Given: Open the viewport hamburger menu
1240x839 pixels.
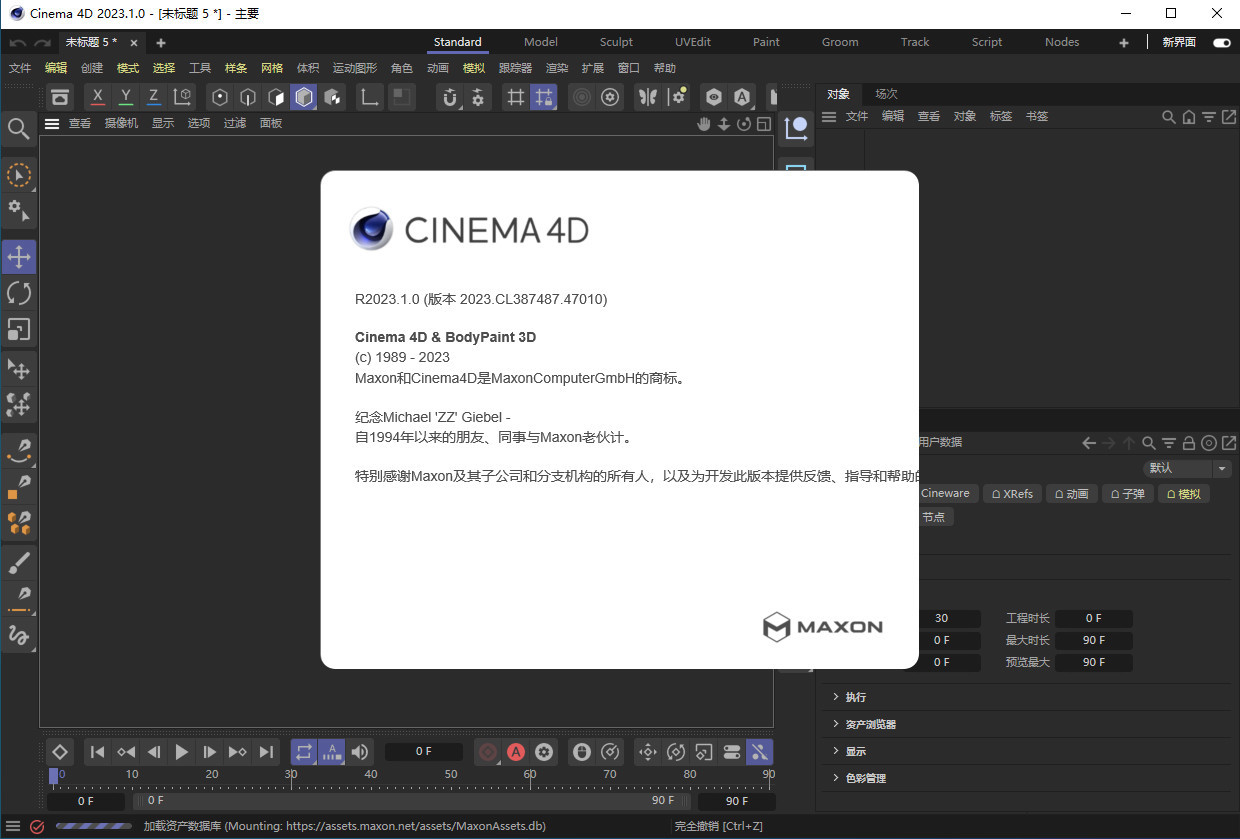Looking at the screenshot, I should click(52, 124).
